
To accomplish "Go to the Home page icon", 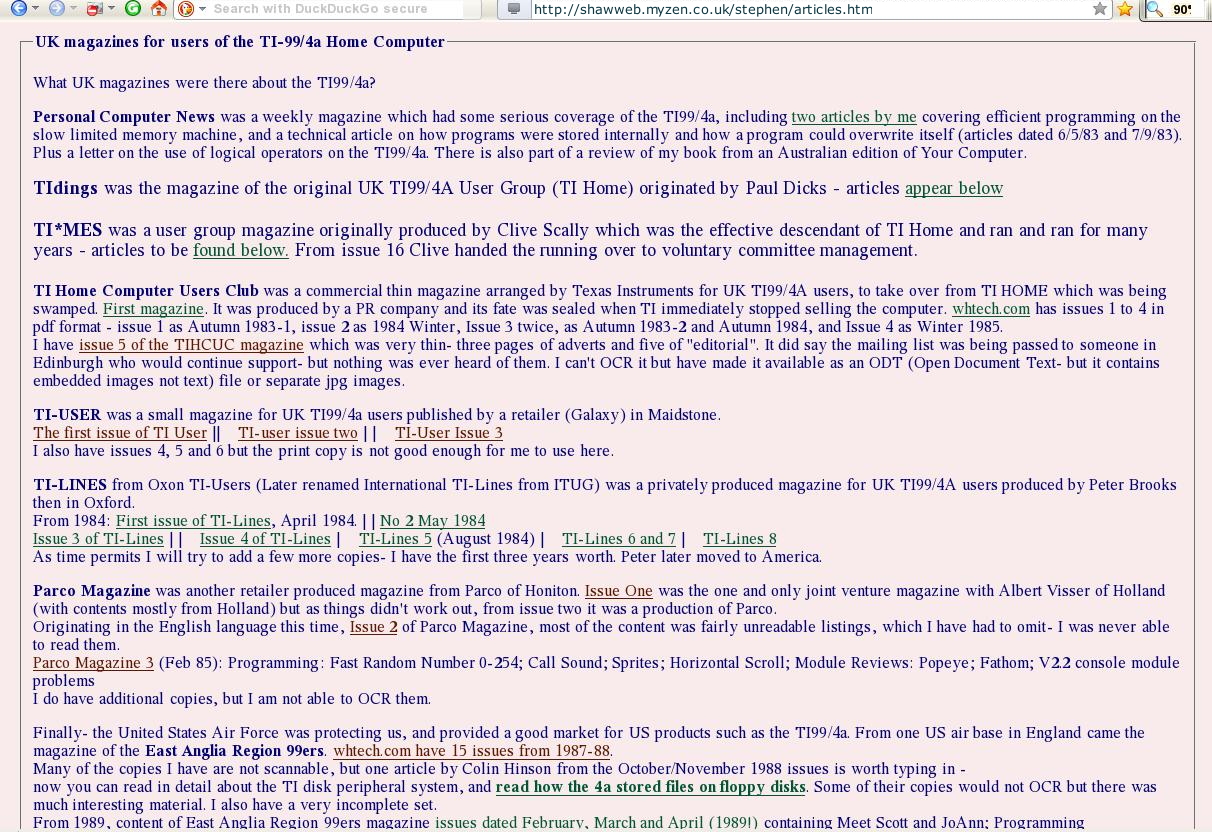I will (x=158, y=8).
